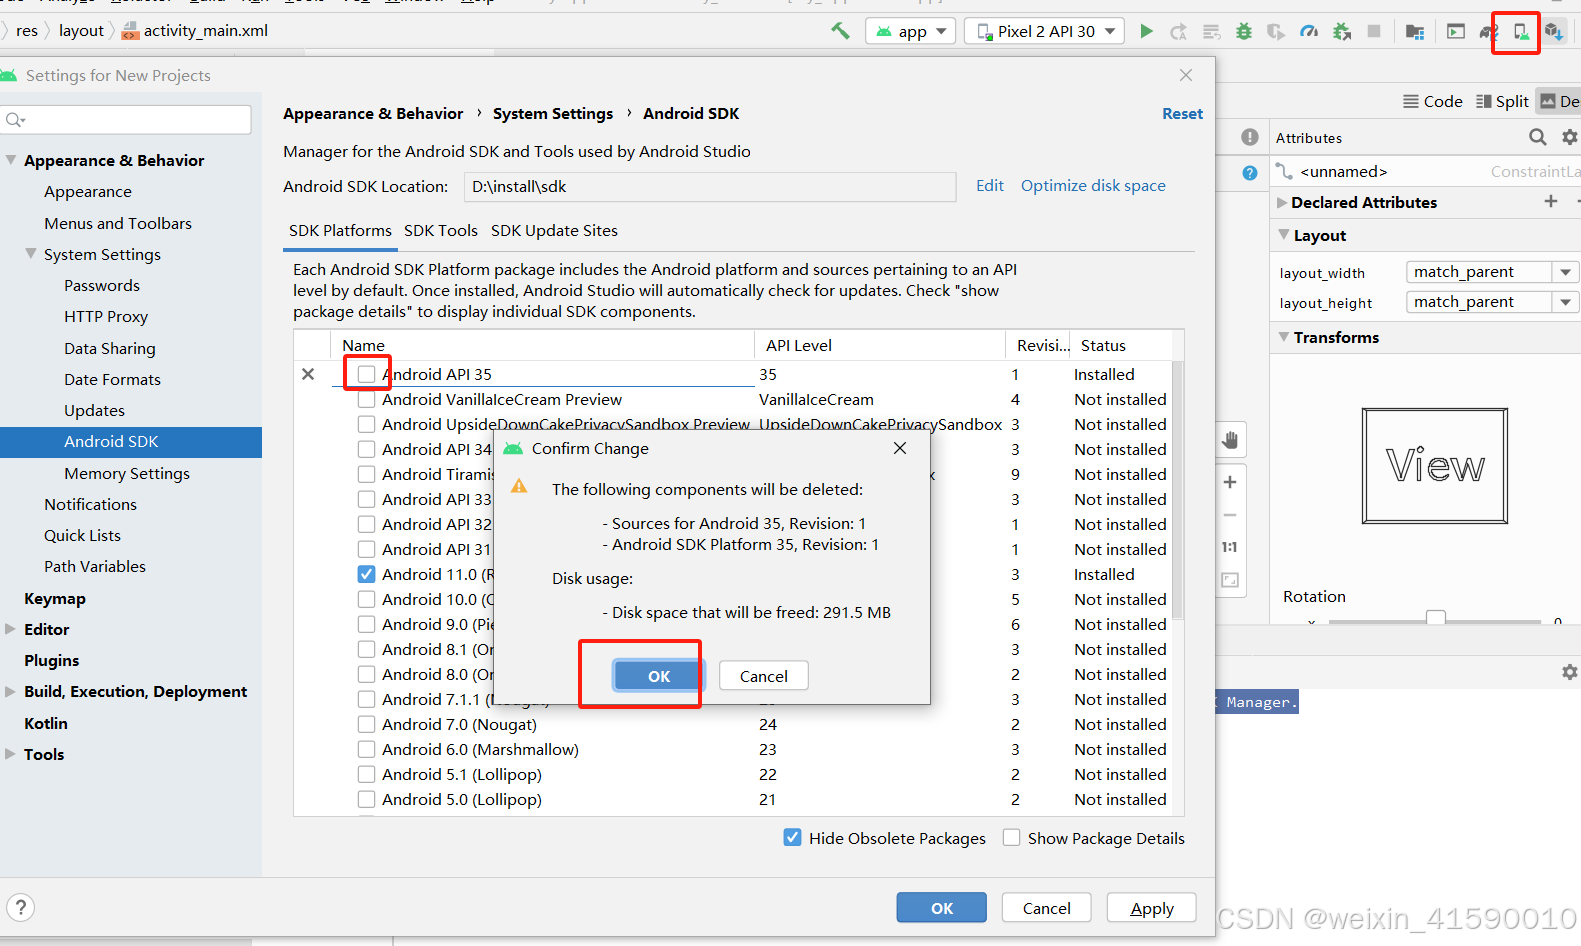Click the Run Anything icon in toolbar
This screenshot has width=1581, height=946.
pos(1456,32)
